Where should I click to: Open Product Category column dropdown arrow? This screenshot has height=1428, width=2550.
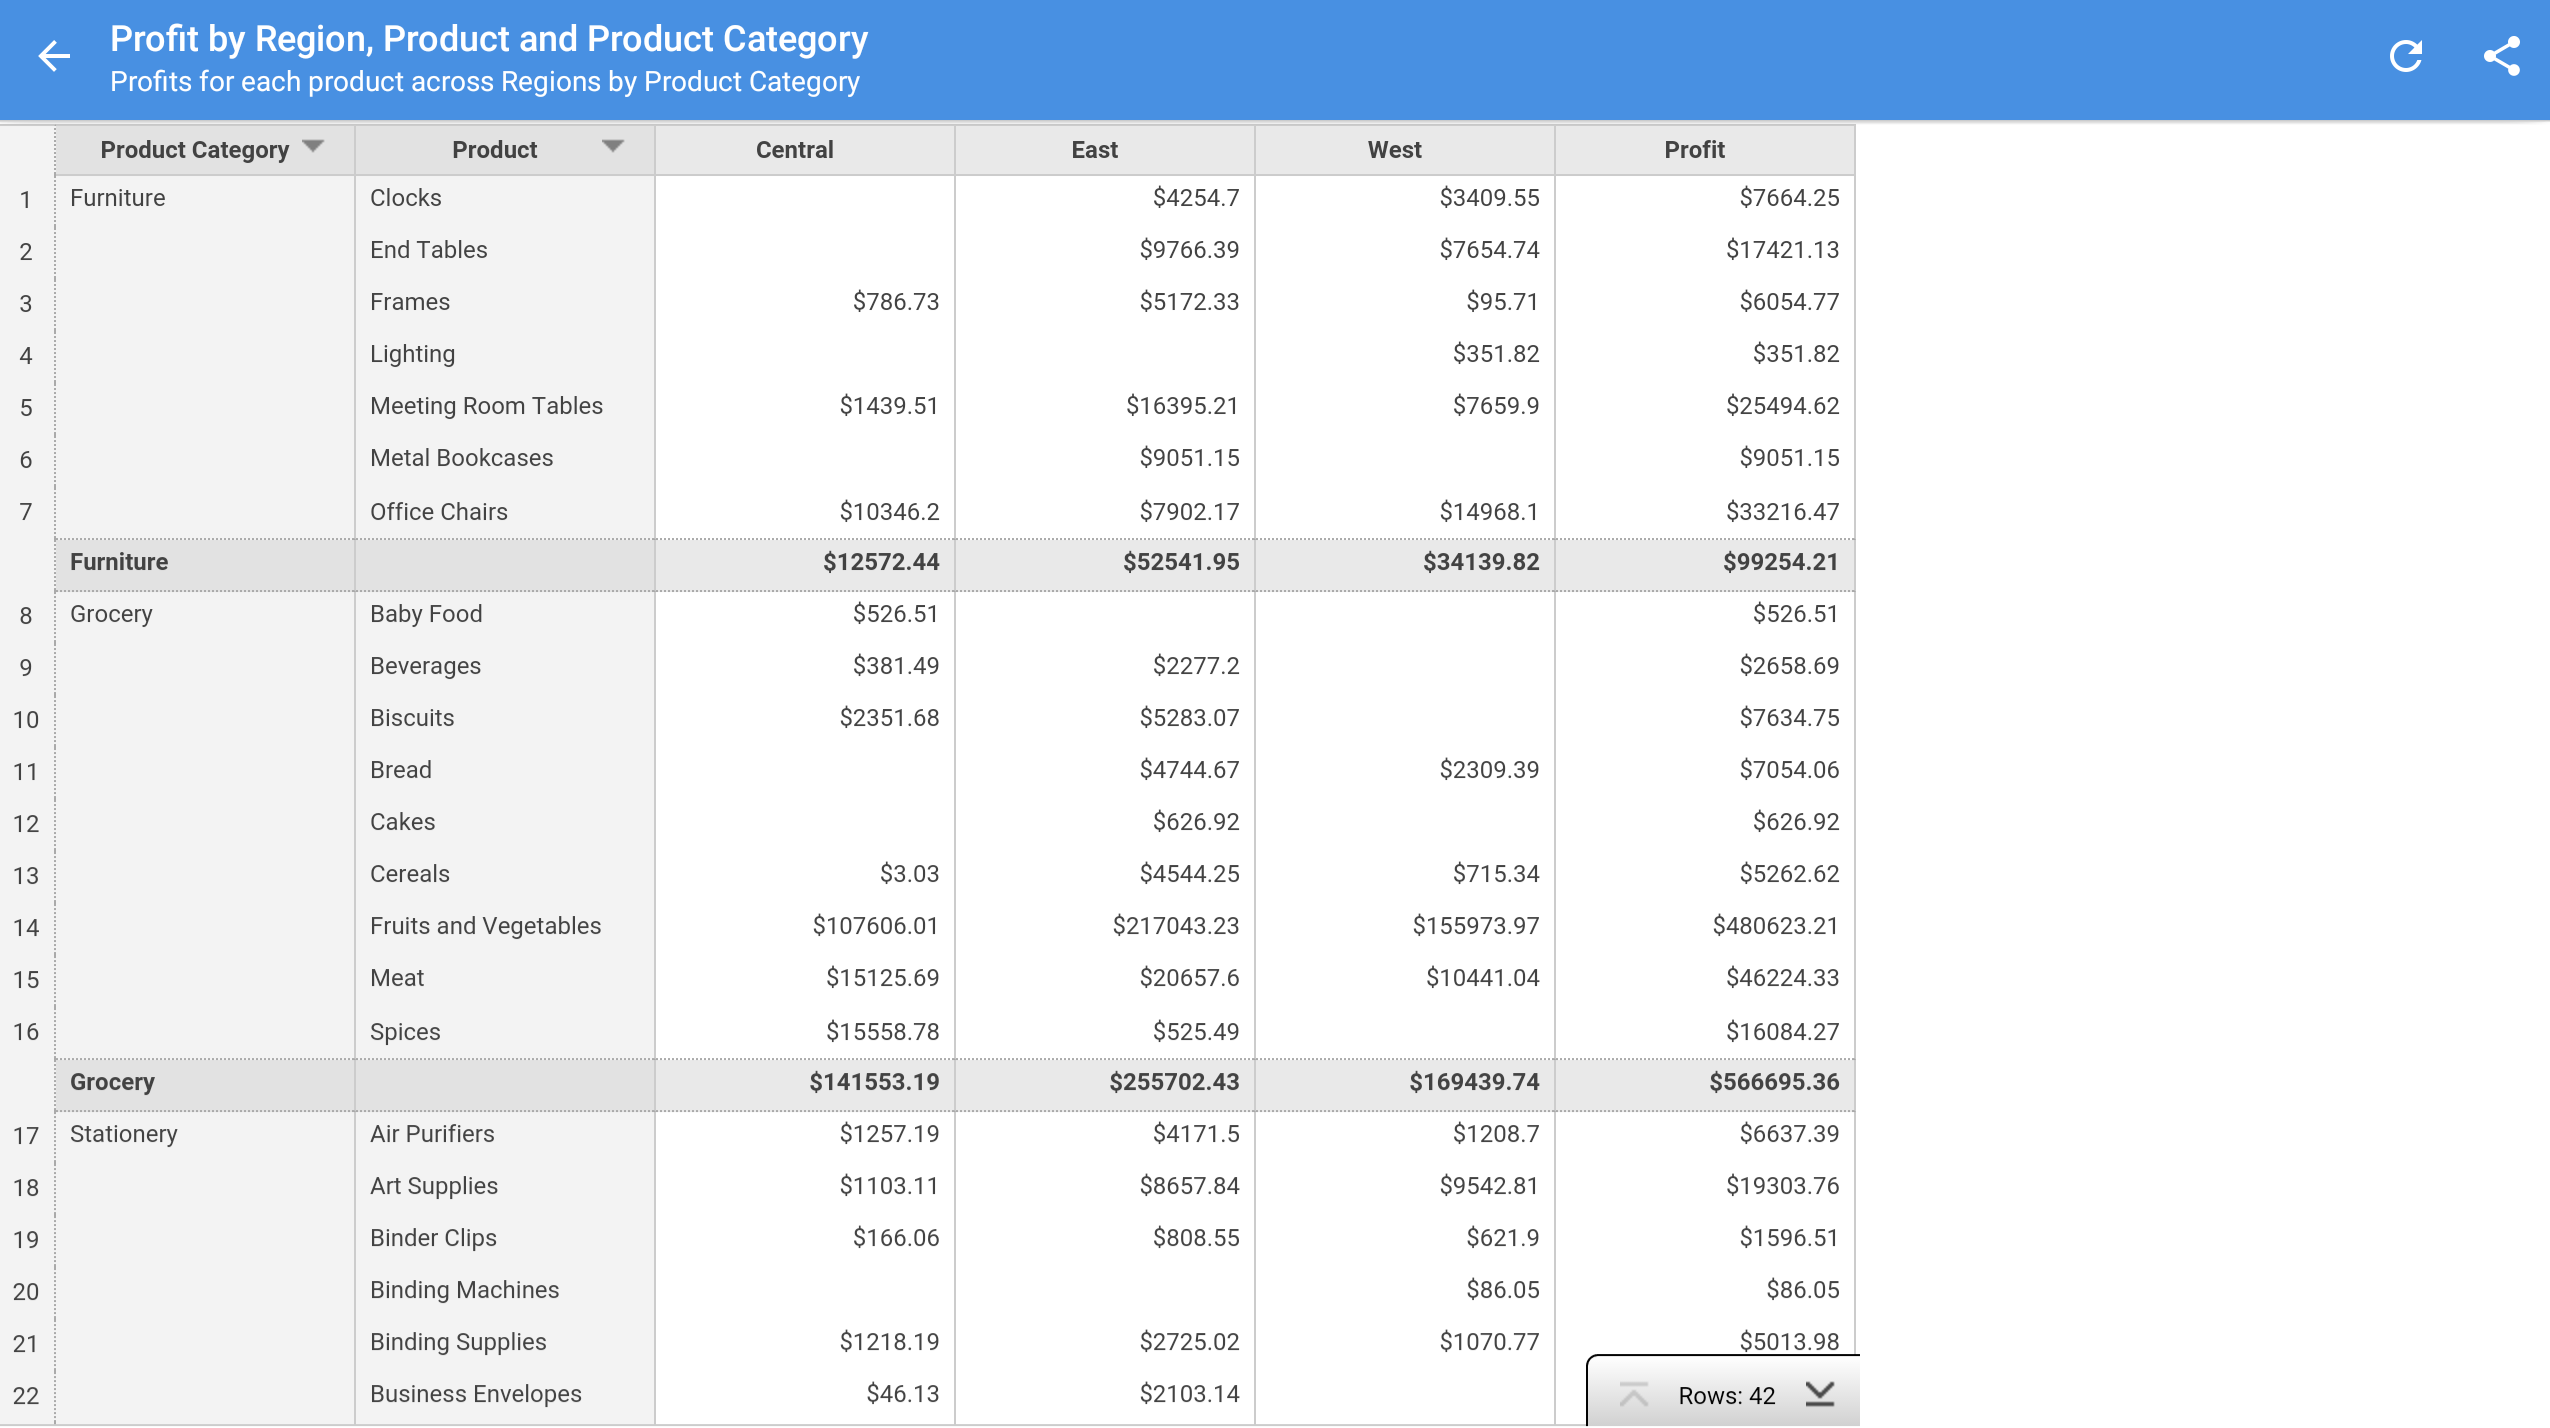coord(313,147)
